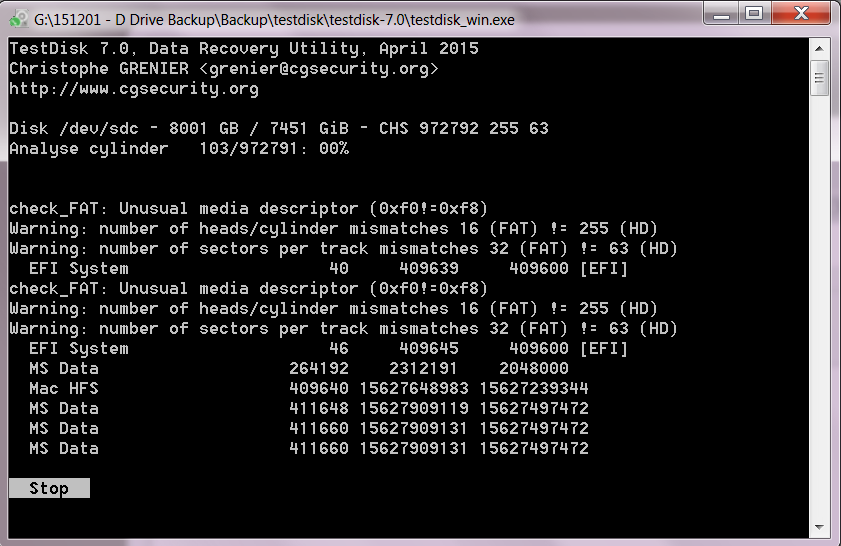Click the 'Analyse cylinder 103/972791' progress line

[x=179, y=149]
